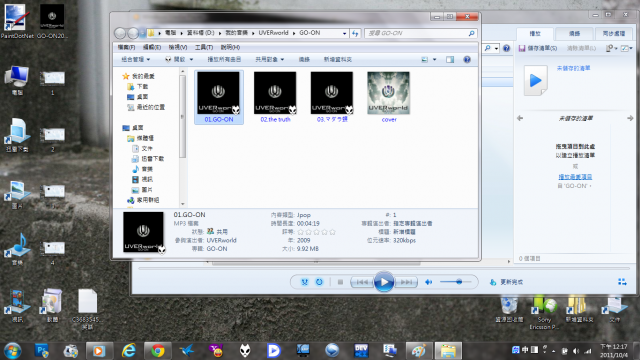Click the address bar refresh icon
Viewport: 640px width, 360px height.
pos(355,33)
